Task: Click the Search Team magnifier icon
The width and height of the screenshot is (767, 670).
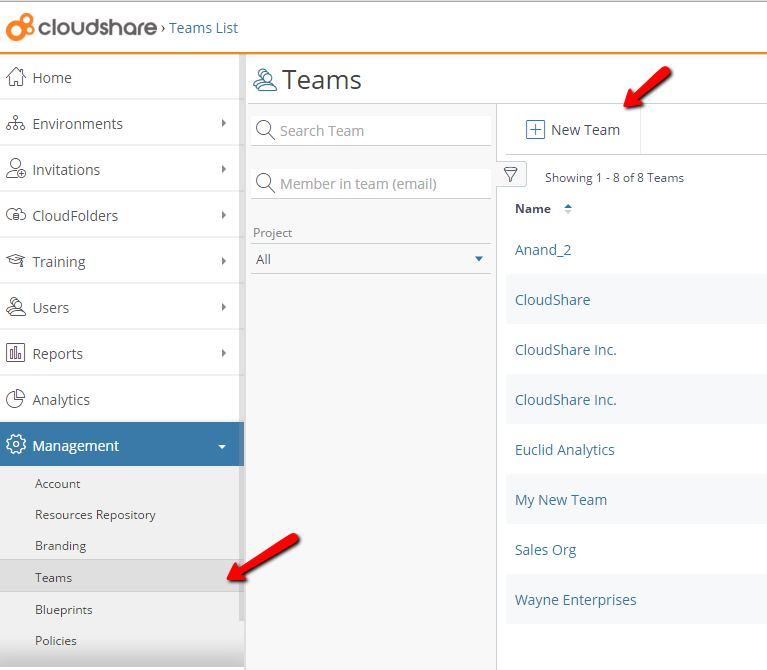Action: [265, 130]
